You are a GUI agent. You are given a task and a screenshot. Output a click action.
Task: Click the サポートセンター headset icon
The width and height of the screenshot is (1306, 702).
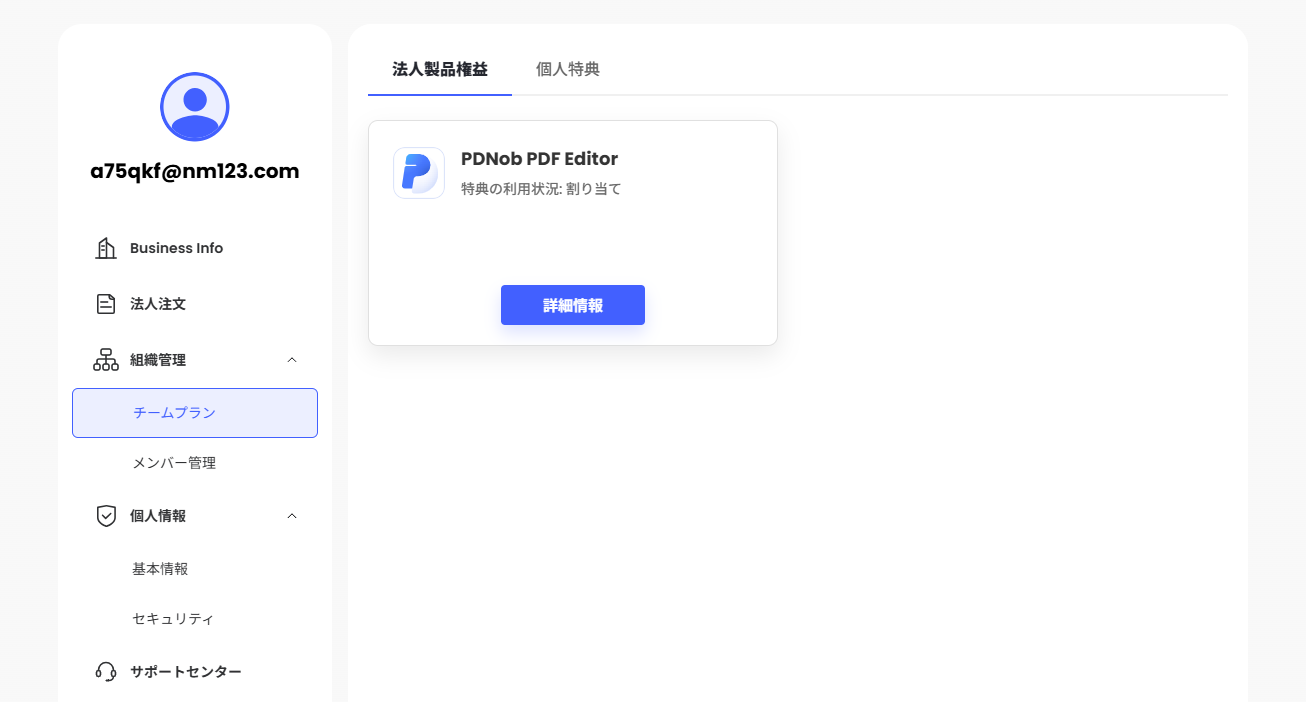pos(106,672)
